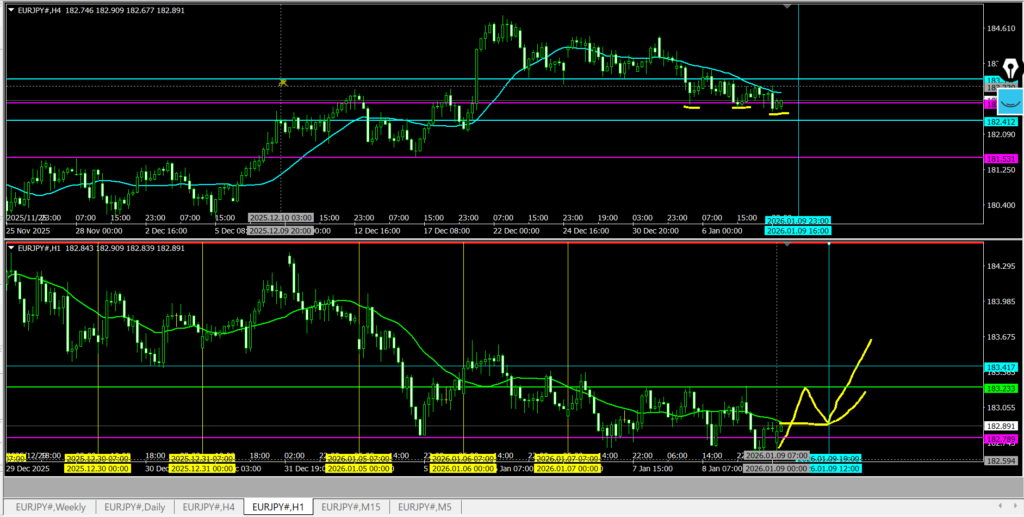Click the yellow X marker on H4 chart
The height and width of the screenshot is (517, 1024).
(x=283, y=83)
